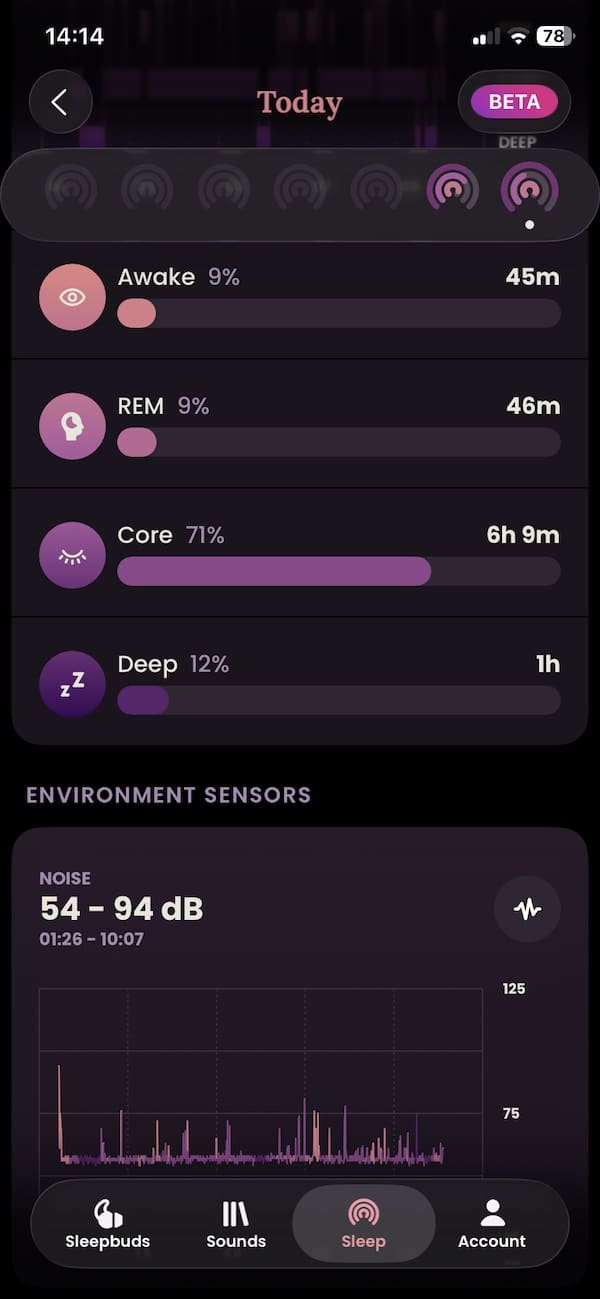Select the third dimmed sleep day icon
The height and width of the screenshot is (1299, 600).
click(x=224, y=188)
